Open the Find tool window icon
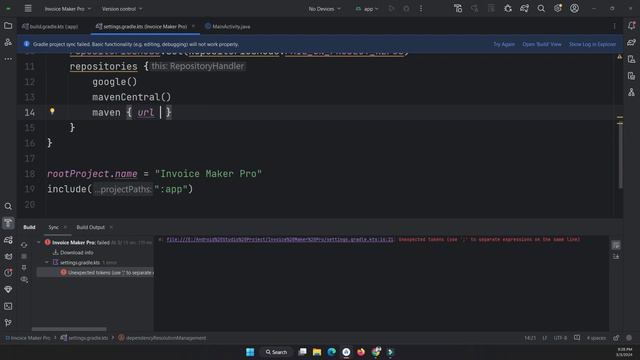 pyautogui.click(x=8, y=207)
